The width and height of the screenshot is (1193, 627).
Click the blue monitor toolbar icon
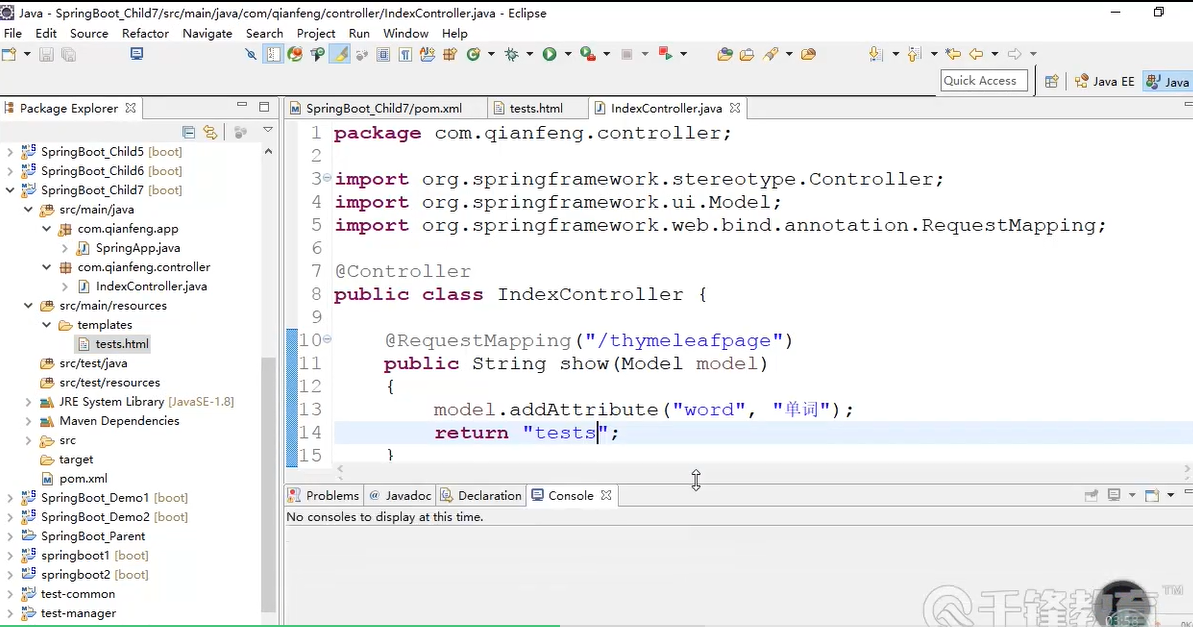coord(136,54)
